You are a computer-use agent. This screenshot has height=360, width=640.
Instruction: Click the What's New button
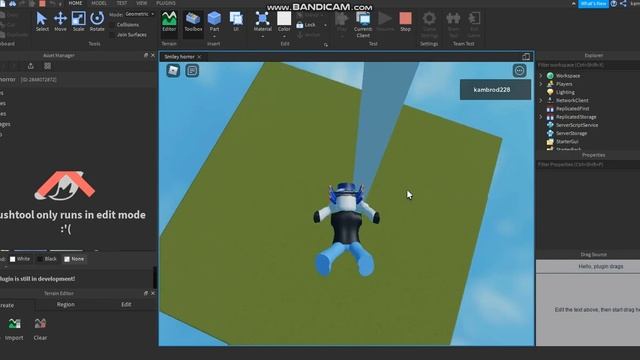[593, 3]
